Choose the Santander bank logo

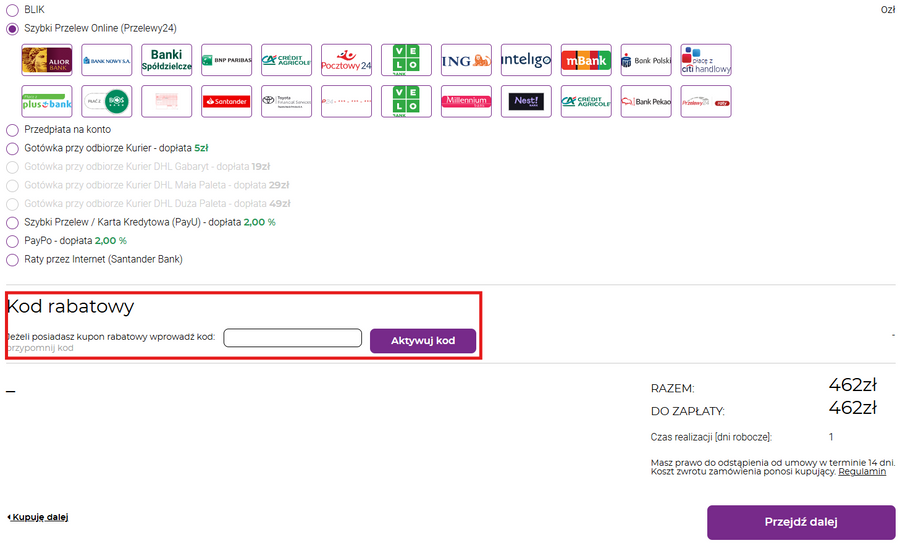pos(226,101)
